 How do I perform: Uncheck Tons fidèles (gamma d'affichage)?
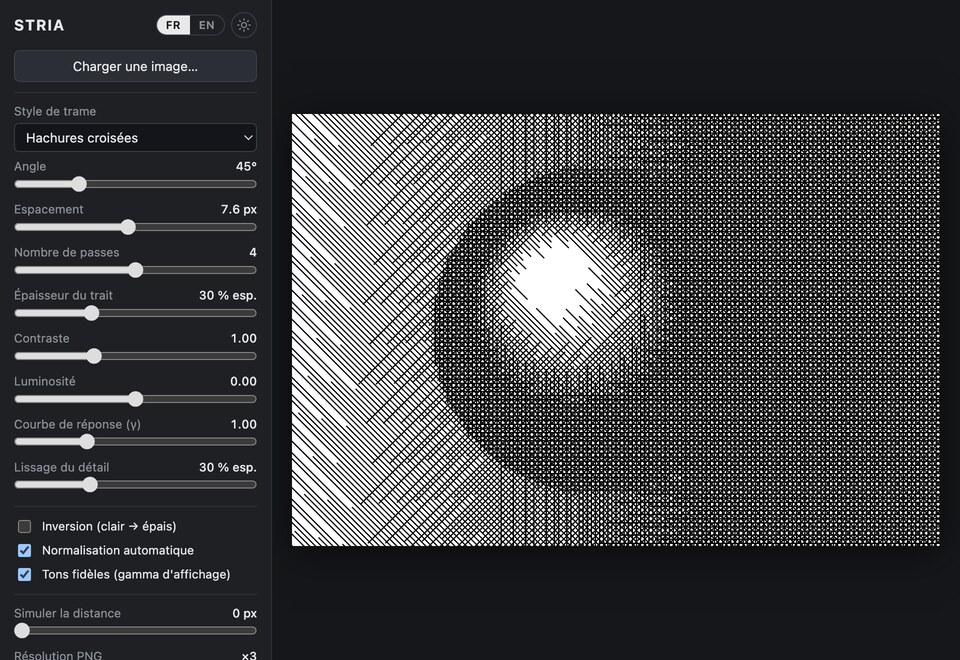click(x=24, y=574)
